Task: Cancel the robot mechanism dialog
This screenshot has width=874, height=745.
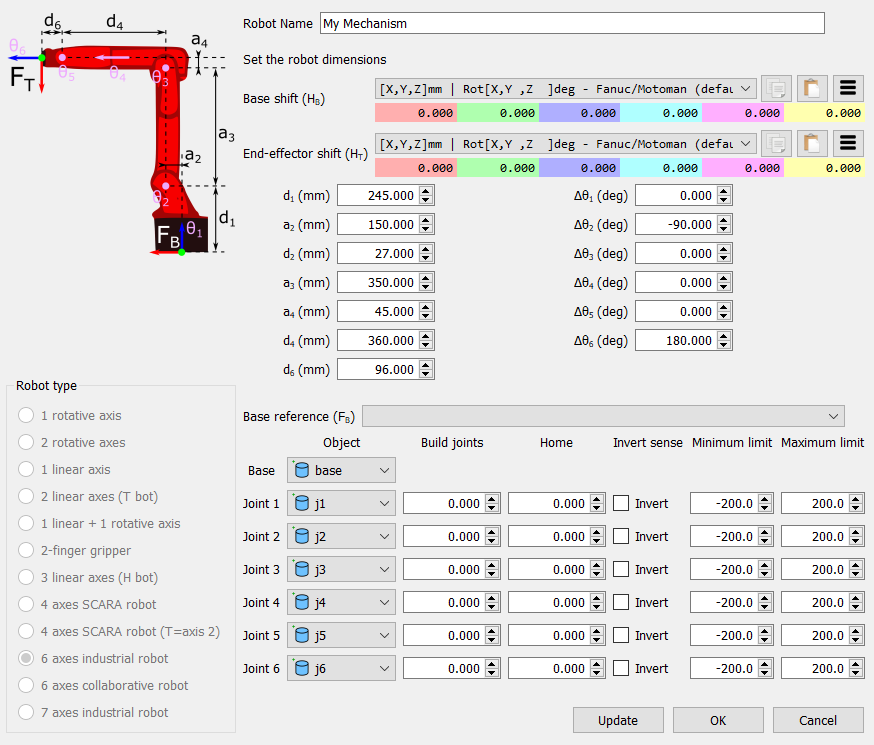Action: tap(817, 720)
